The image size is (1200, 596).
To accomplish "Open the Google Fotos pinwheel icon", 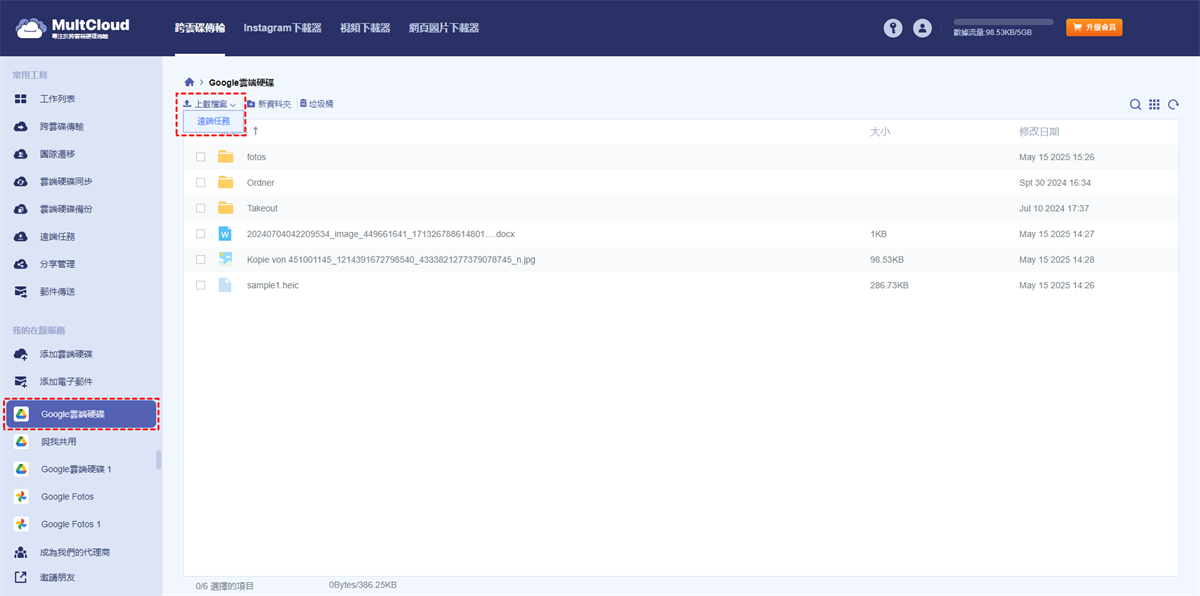I will point(20,497).
